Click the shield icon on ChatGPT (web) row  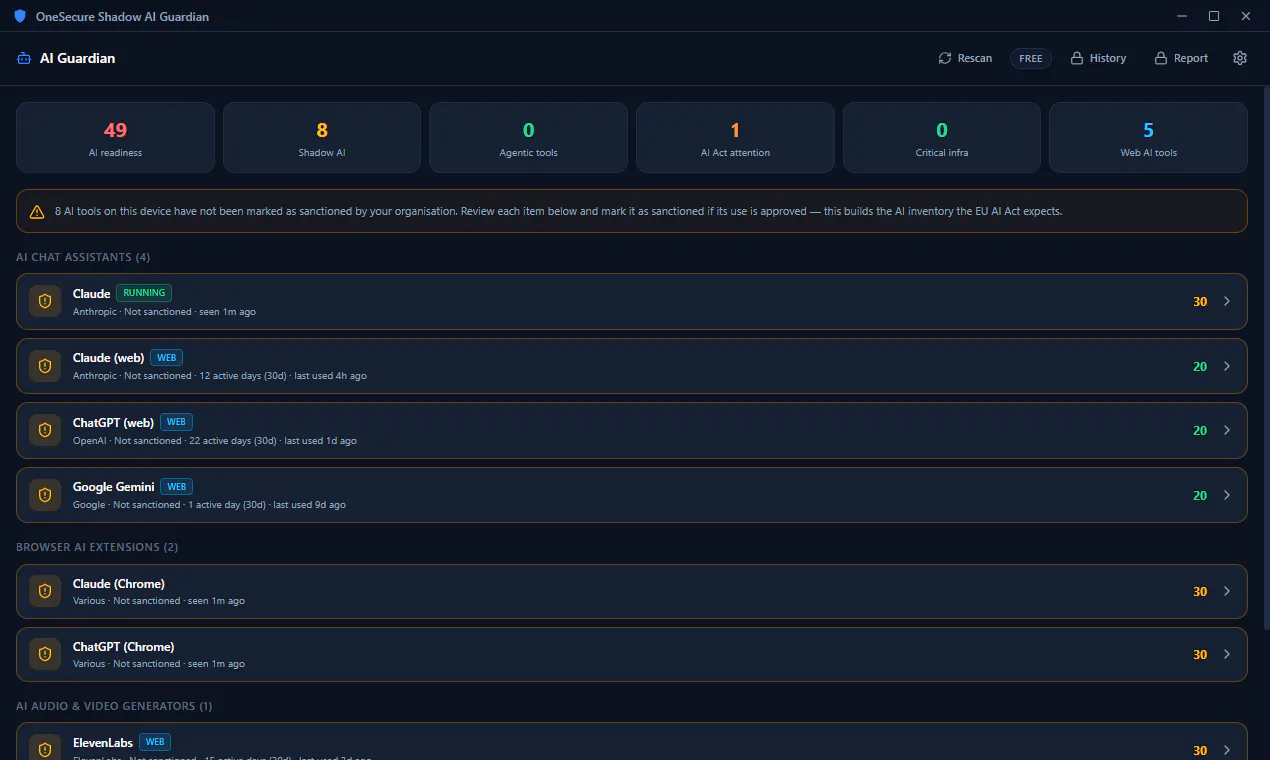coord(45,430)
